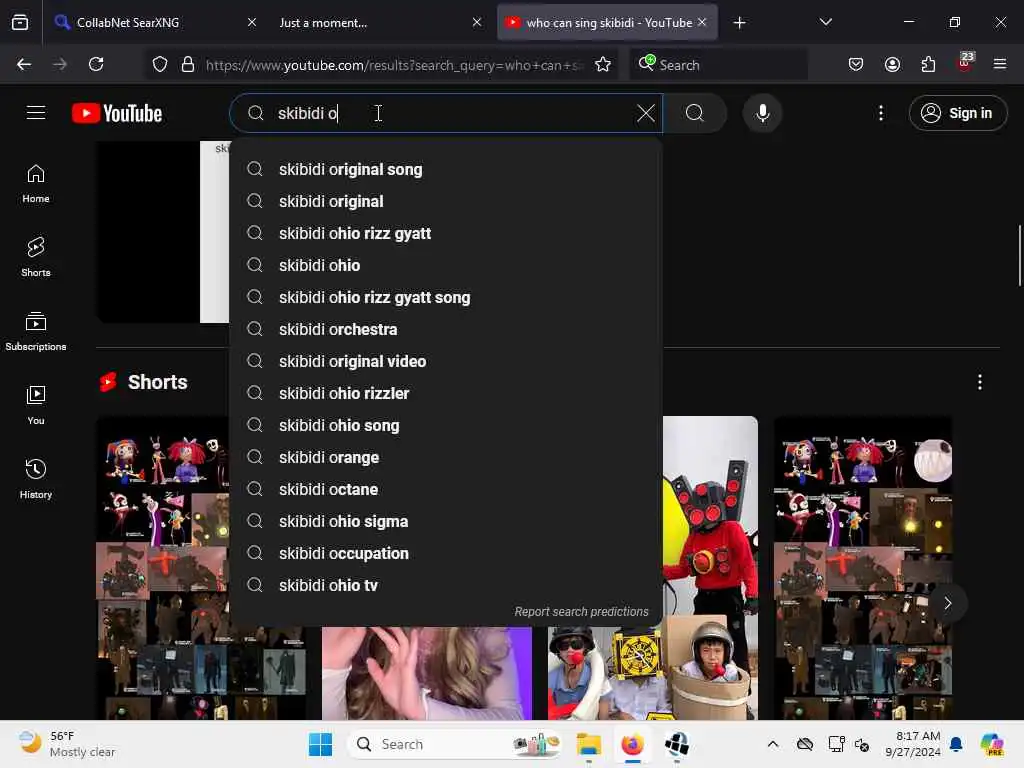The image size is (1024, 768).
Task: Choose suggestion skibidi ohio song
Action: tap(446, 425)
